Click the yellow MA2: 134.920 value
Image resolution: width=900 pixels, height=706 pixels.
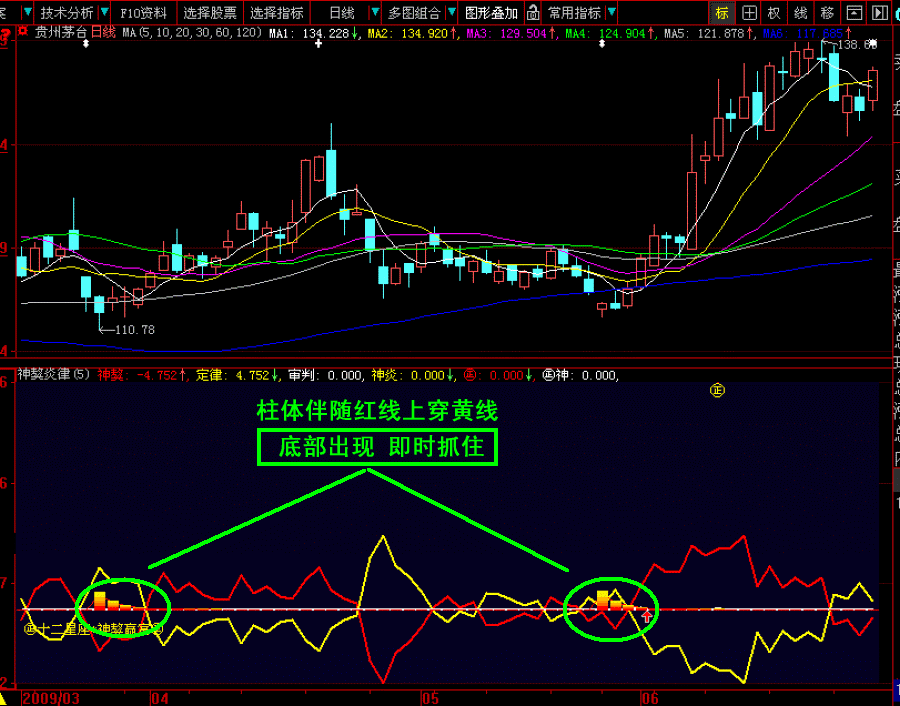tap(413, 34)
